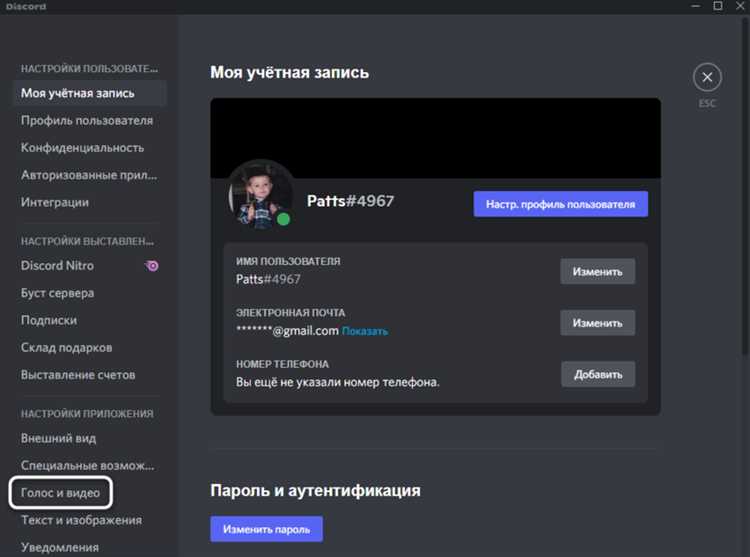Maximize the Discord window

[x=718, y=6]
